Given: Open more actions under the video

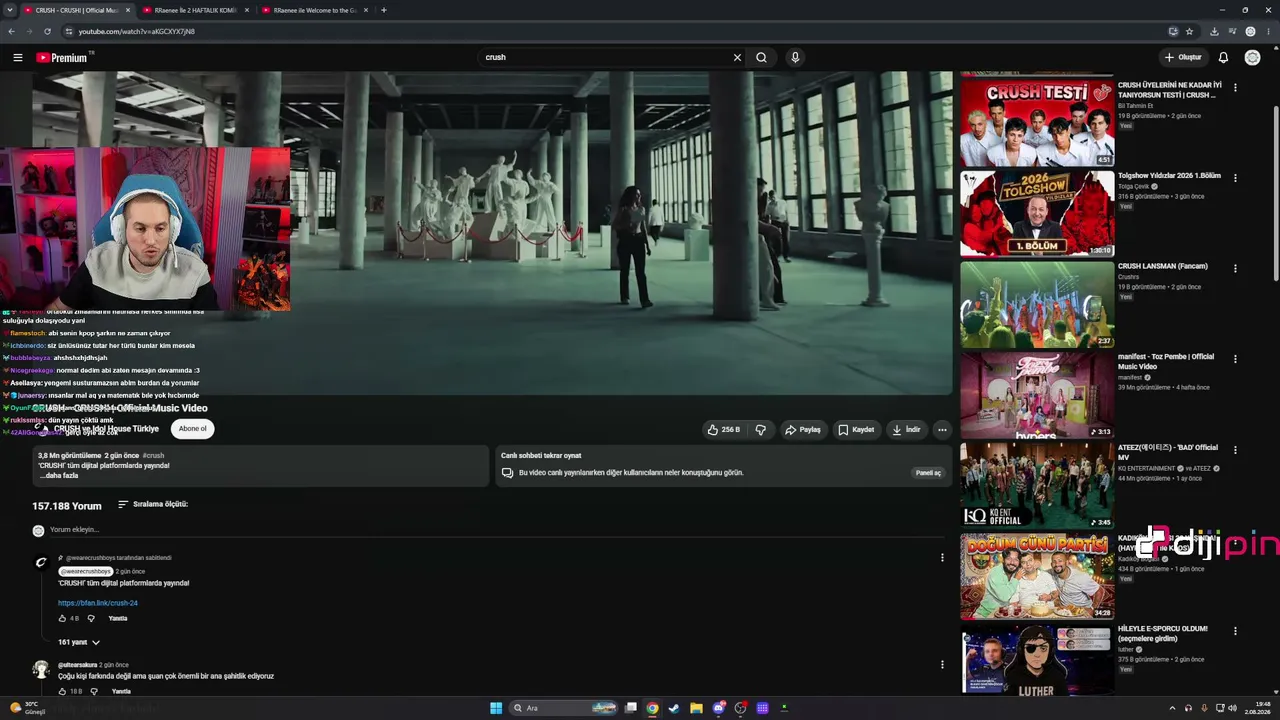Looking at the screenshot, I should click(x=942, y=430).
